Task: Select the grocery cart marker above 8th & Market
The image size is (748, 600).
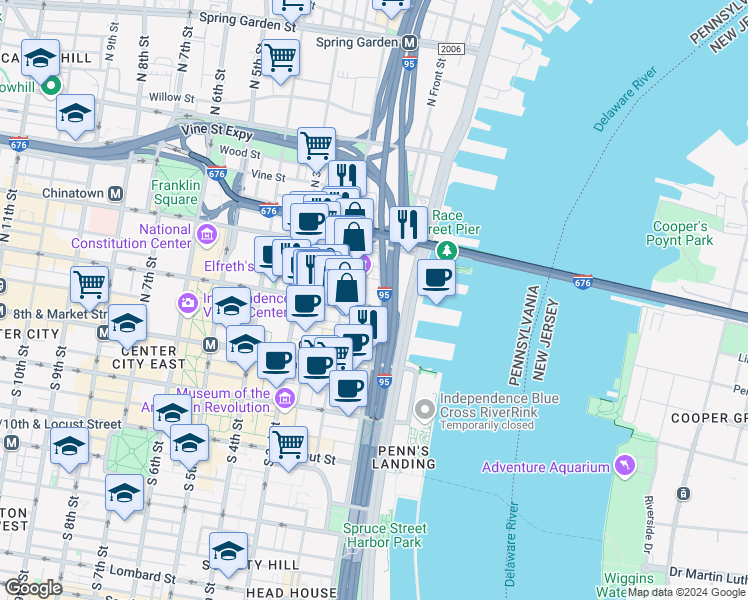Action: (90, 286)
